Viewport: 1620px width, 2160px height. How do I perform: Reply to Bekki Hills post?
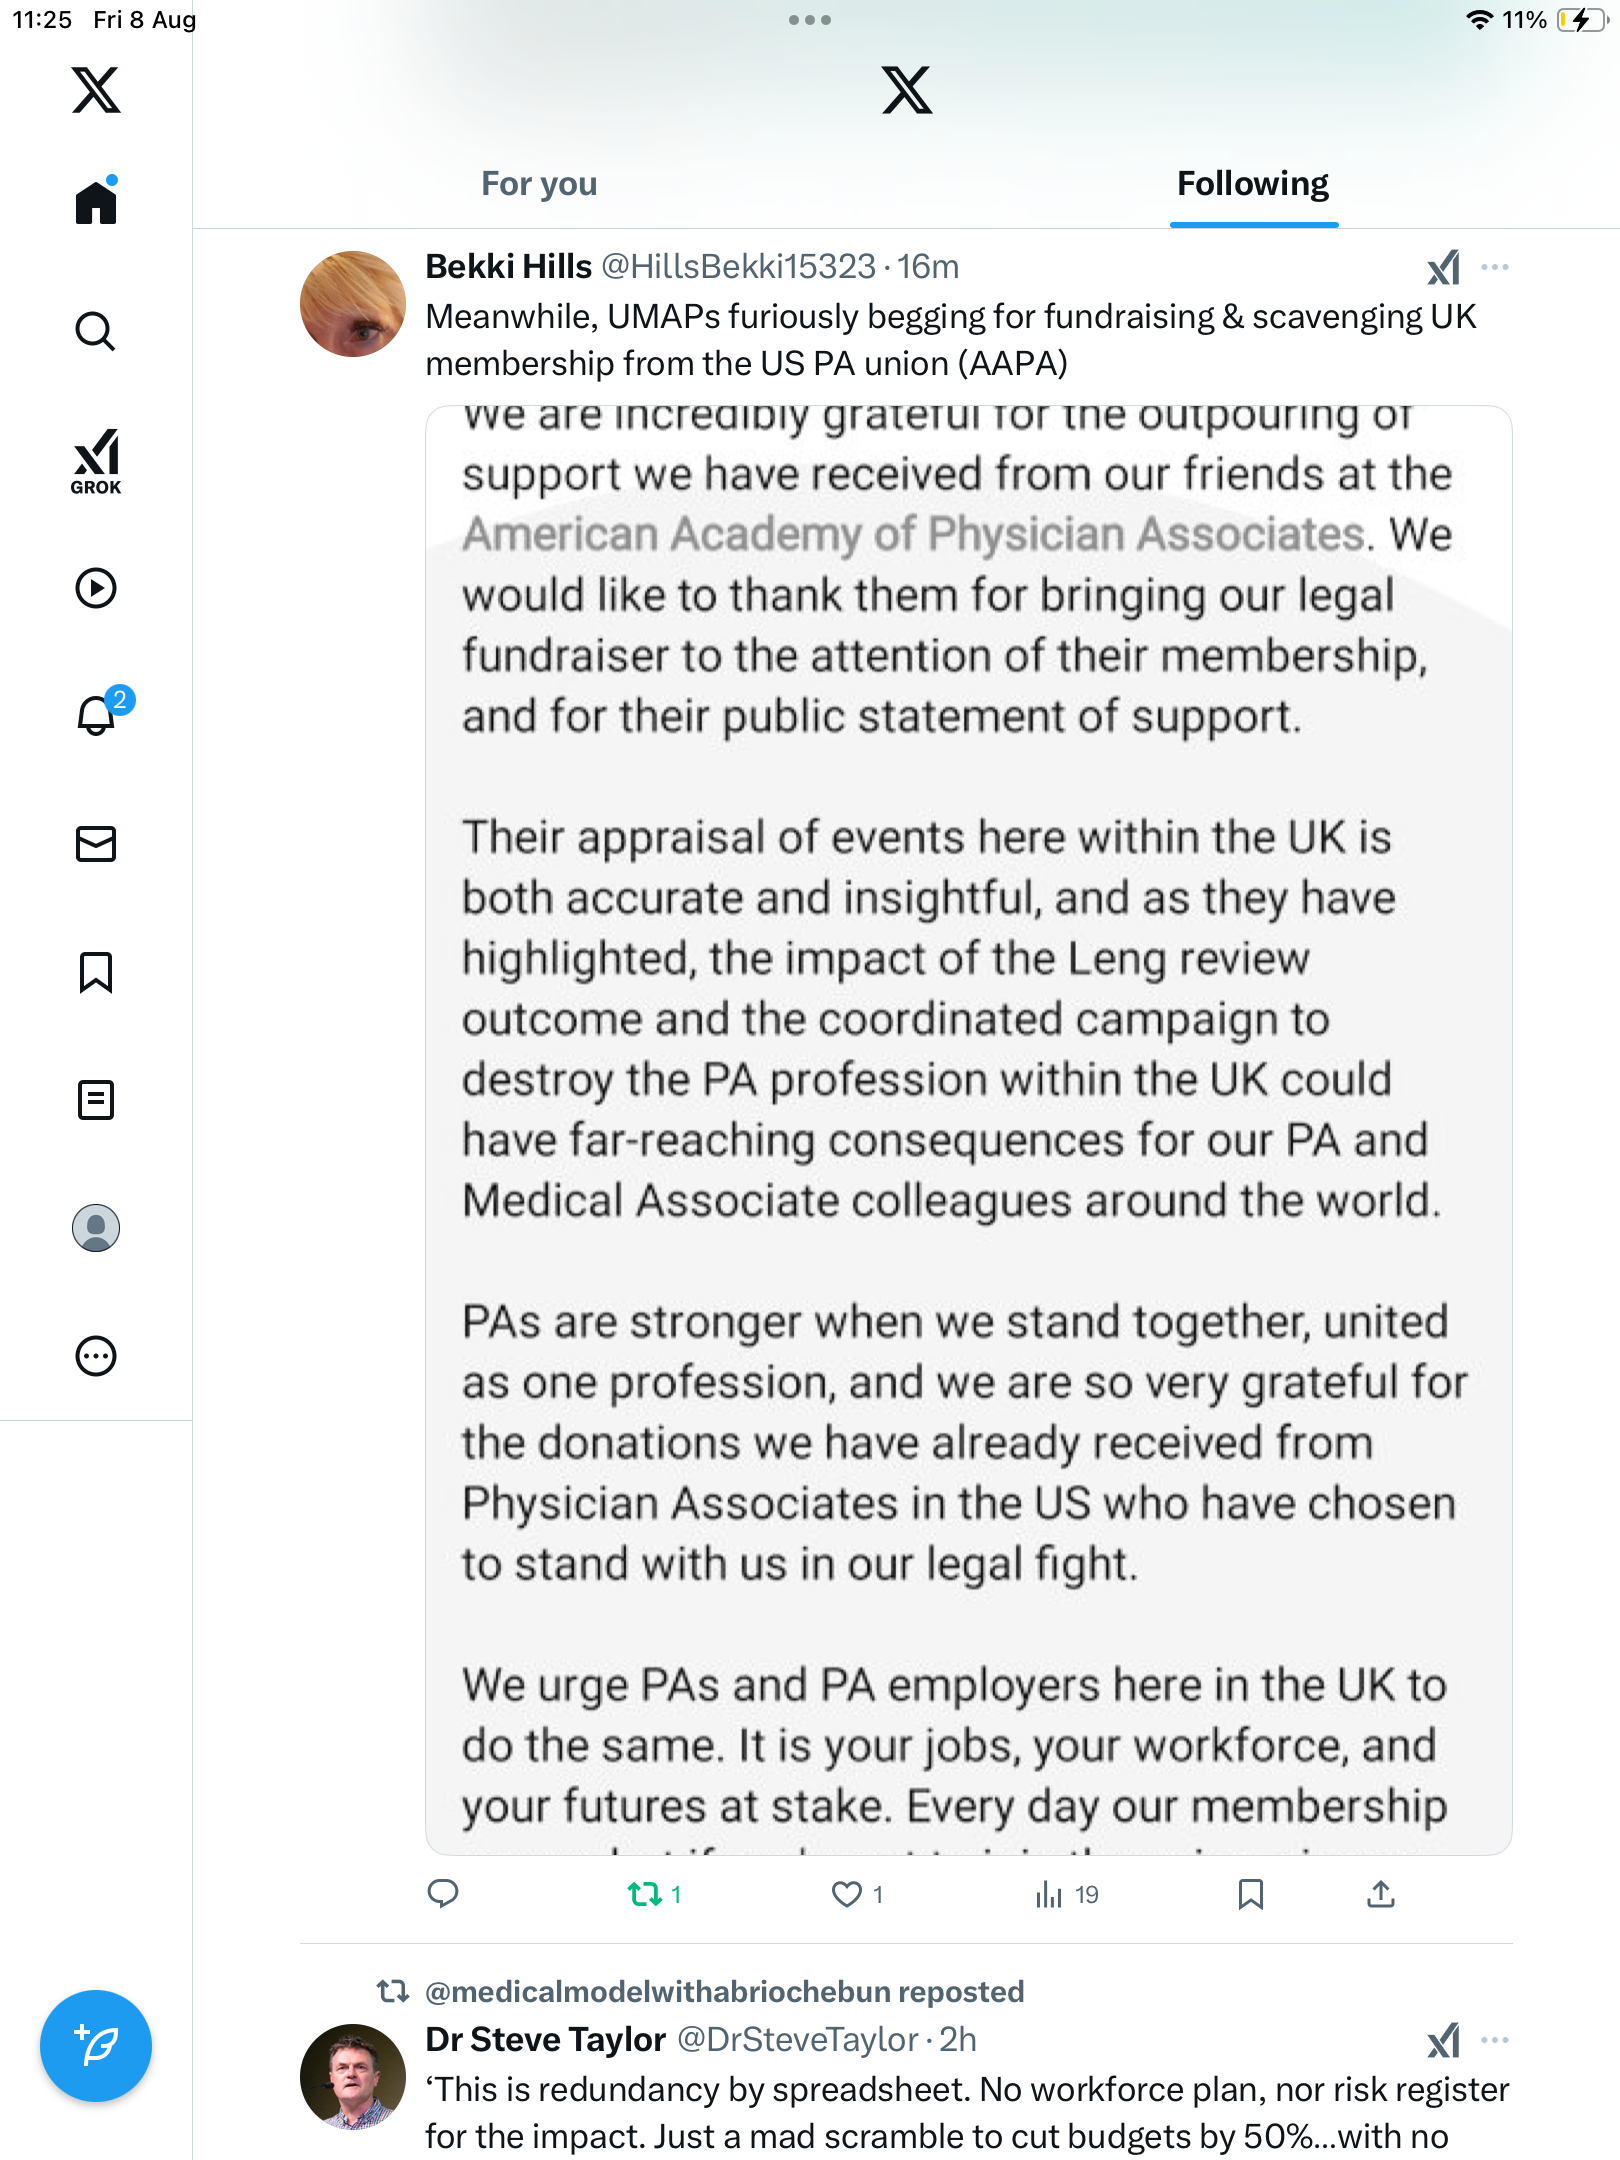443,1894
